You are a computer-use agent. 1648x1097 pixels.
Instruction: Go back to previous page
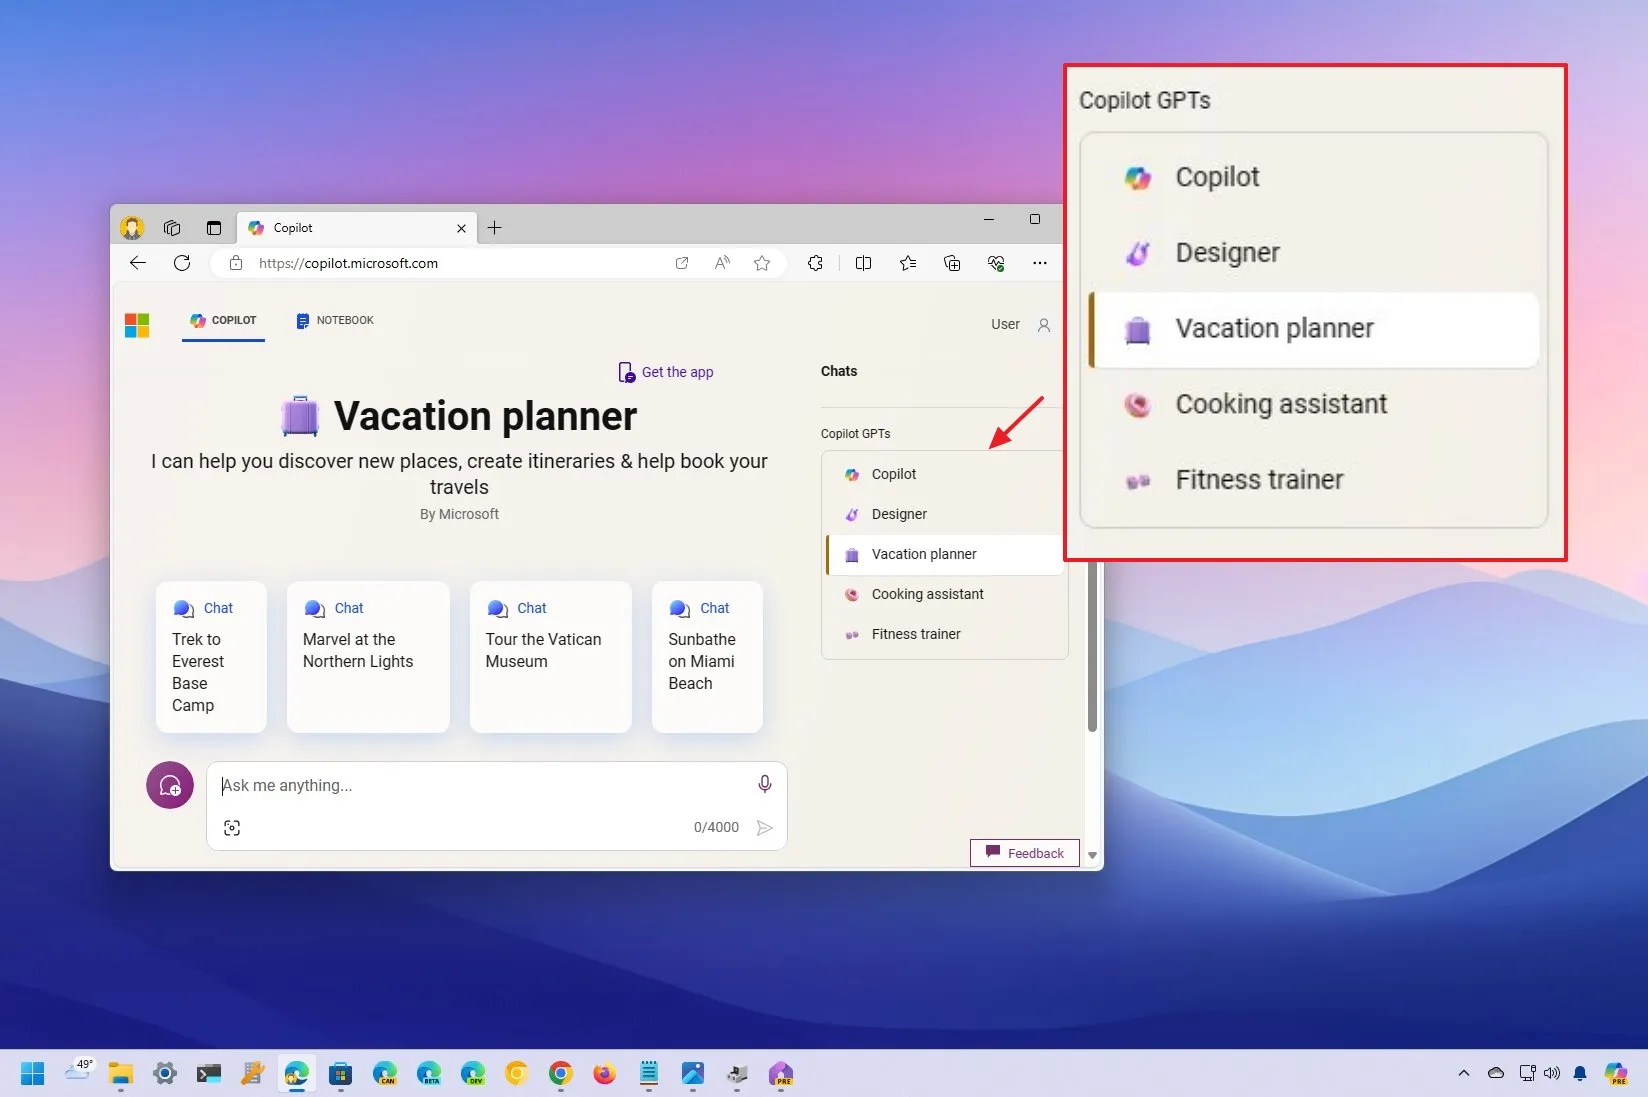click(138, 263)
